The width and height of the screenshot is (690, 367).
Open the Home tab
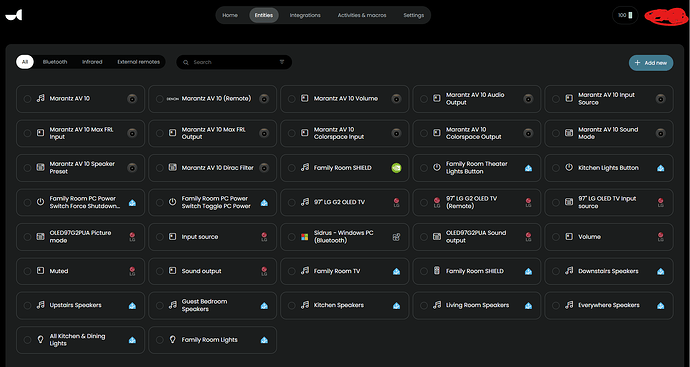[230, 15]
